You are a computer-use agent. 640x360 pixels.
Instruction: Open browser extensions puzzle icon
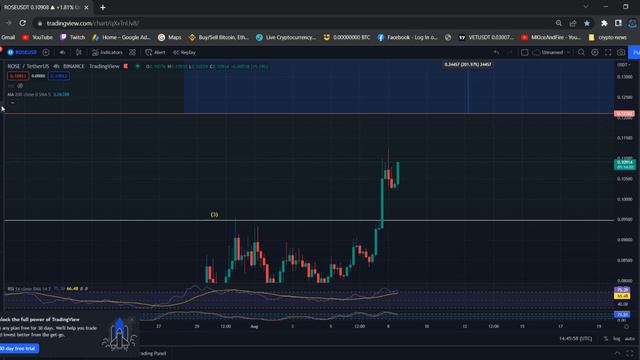pyautogui.click(x=604, y=23)
